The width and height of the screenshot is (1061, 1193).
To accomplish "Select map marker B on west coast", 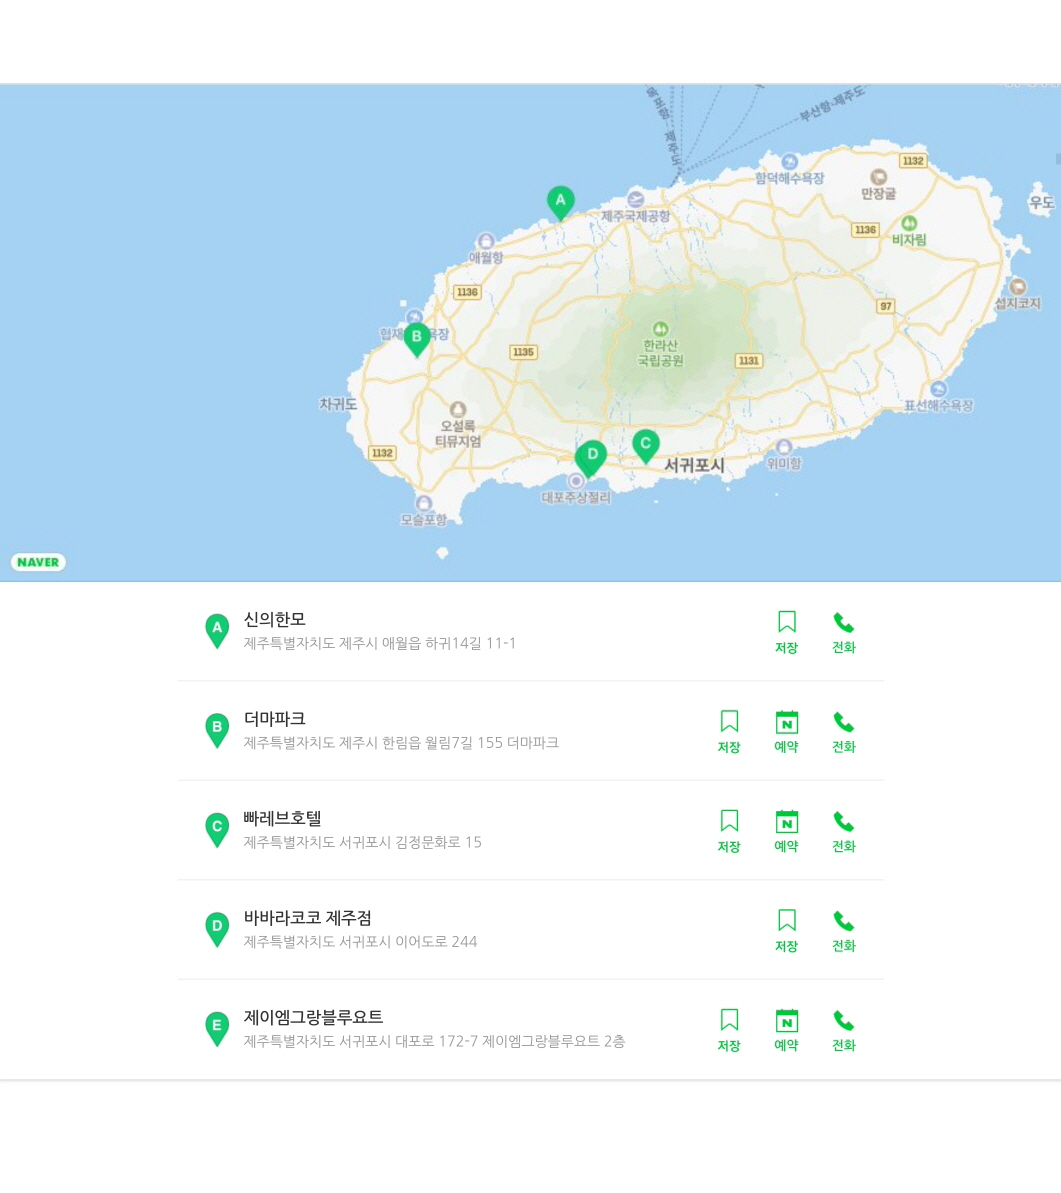I will 417,338.
